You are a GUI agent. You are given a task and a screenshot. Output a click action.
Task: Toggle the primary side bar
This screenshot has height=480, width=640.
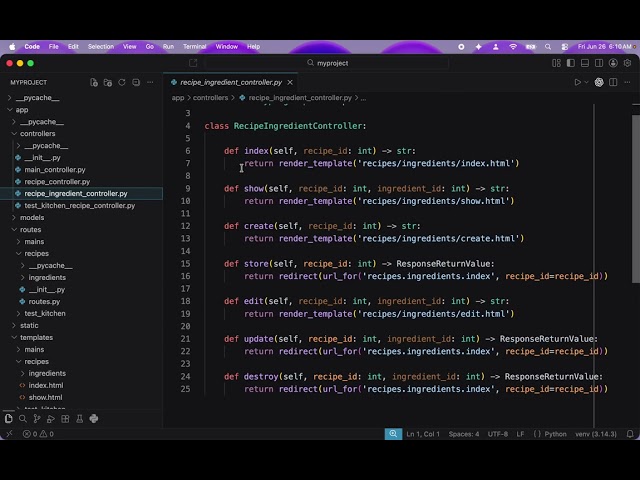tap(571, 63)
